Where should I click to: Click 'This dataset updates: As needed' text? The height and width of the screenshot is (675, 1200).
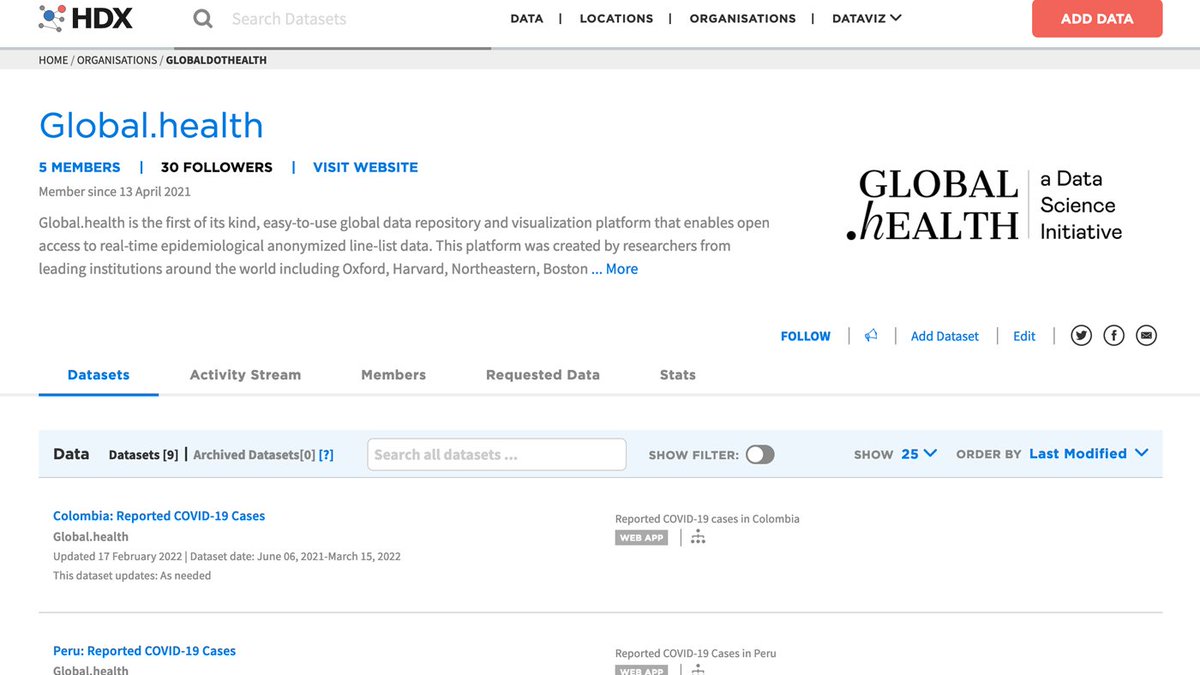click(x=132, y=576)
